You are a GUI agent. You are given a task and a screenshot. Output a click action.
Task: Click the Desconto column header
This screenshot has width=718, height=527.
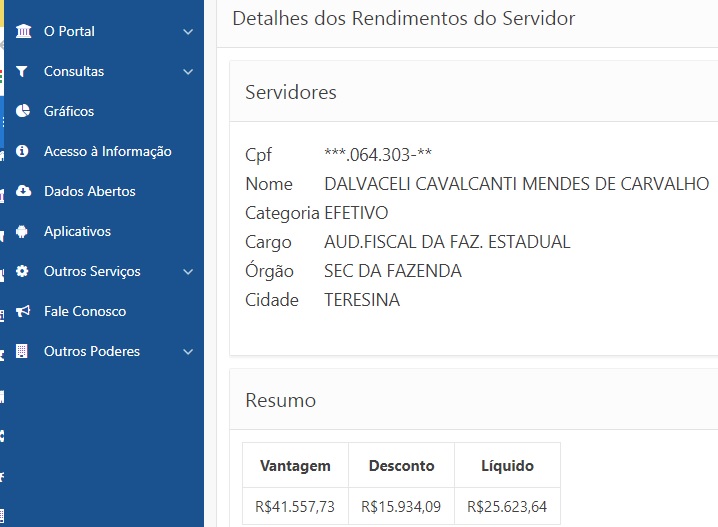402,466
